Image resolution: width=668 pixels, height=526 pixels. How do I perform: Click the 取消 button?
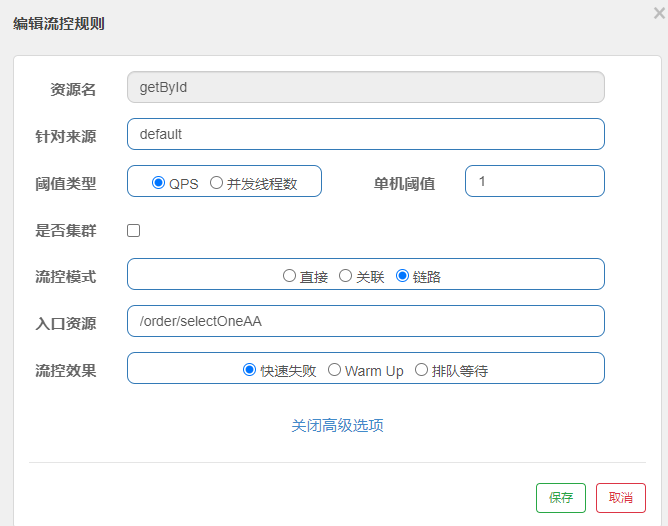(x=621, y=498)
